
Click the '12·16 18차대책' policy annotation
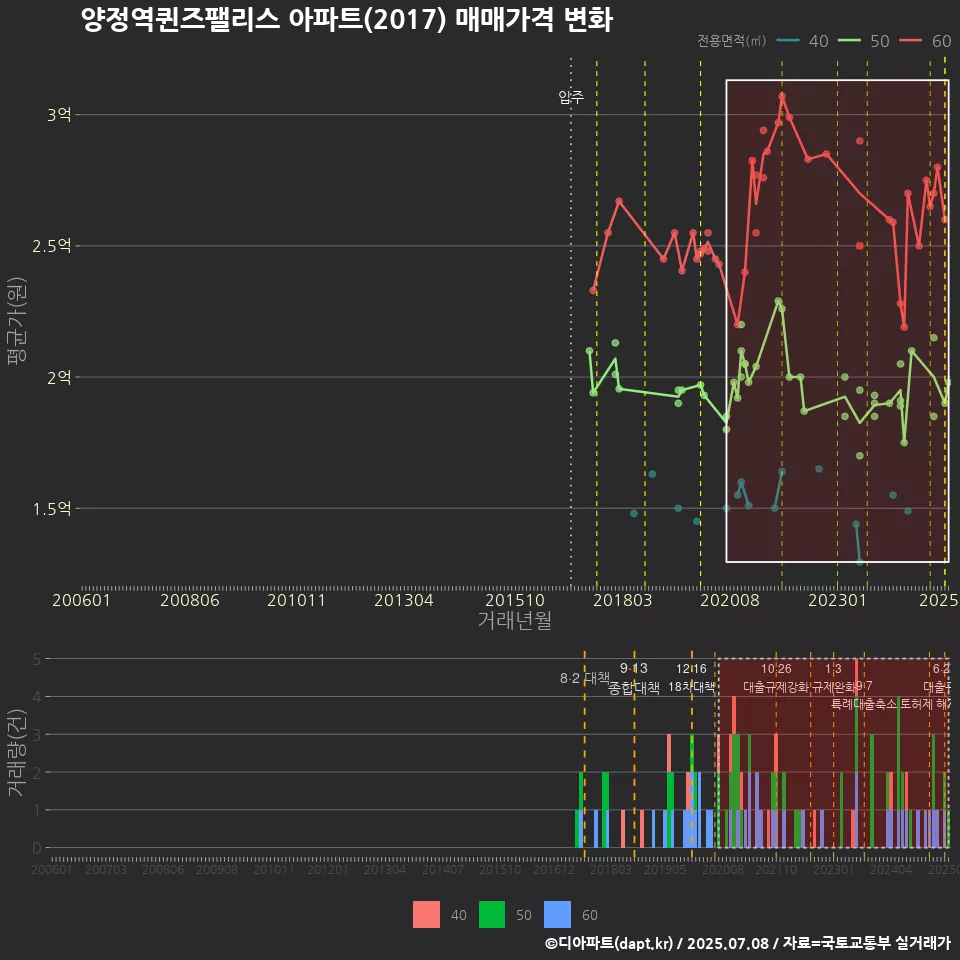[x=691, y=678]
